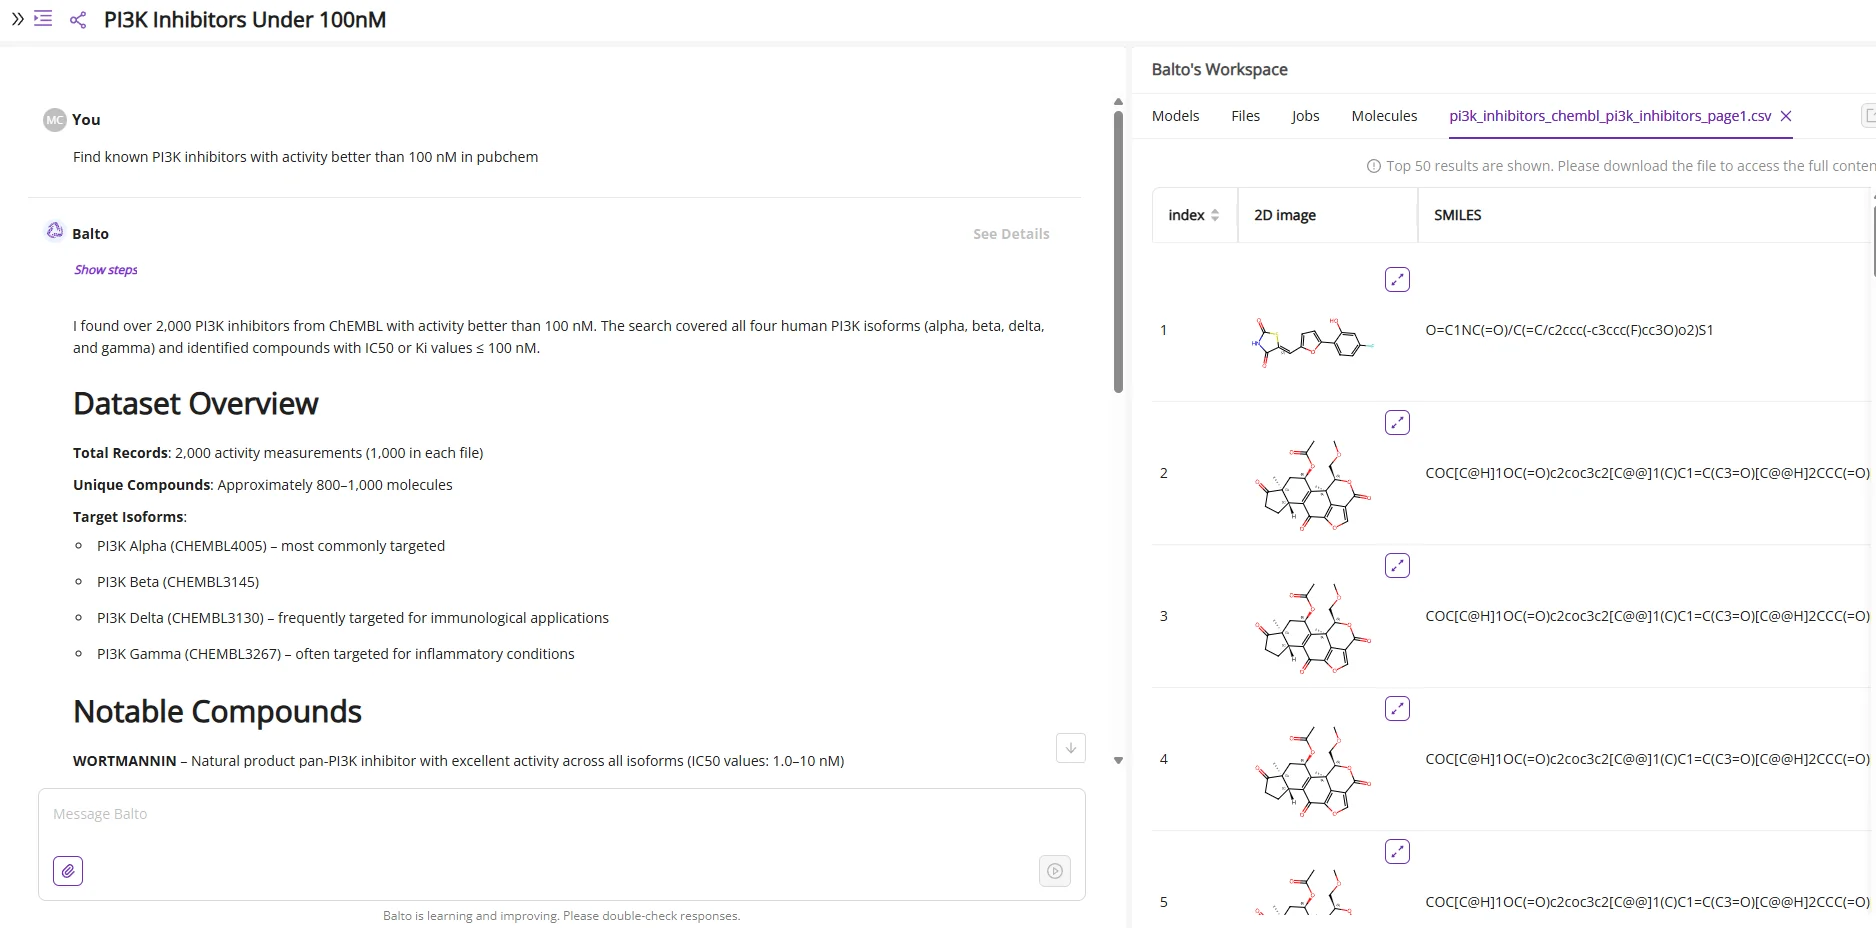Enlarge molecule structure for row 3
The image size is (1876, 928).
tap(1397, 565)
